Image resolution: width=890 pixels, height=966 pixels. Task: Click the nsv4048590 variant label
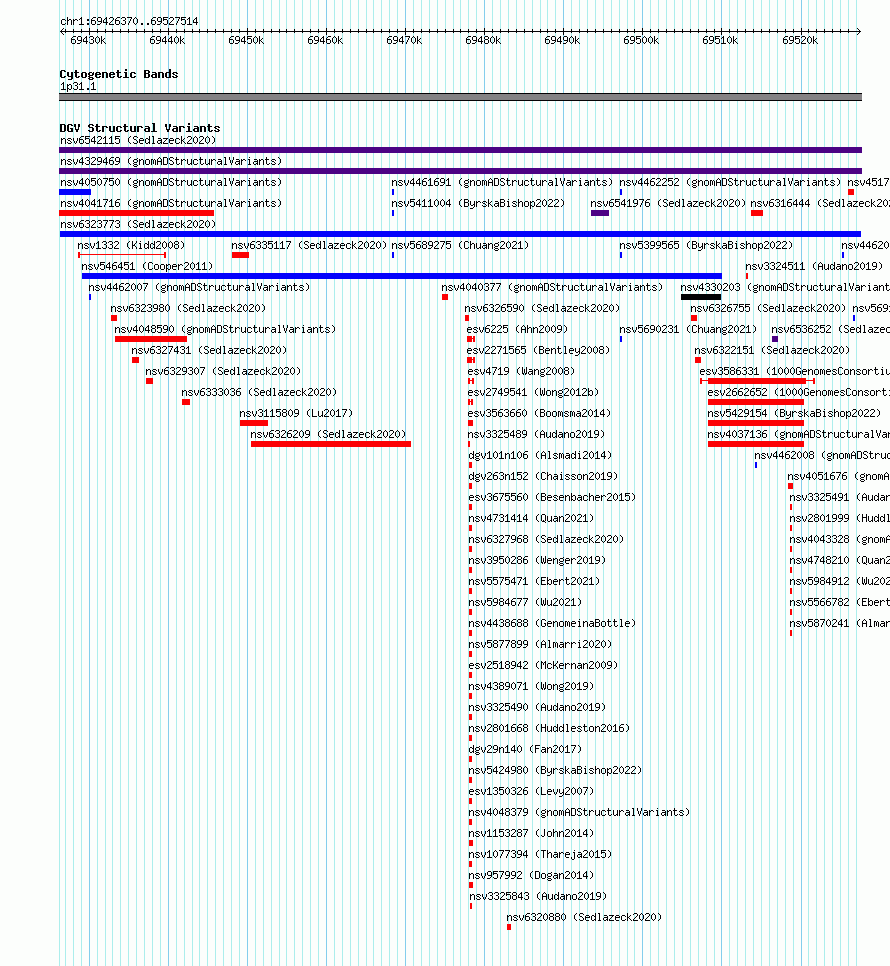point(225,329)
